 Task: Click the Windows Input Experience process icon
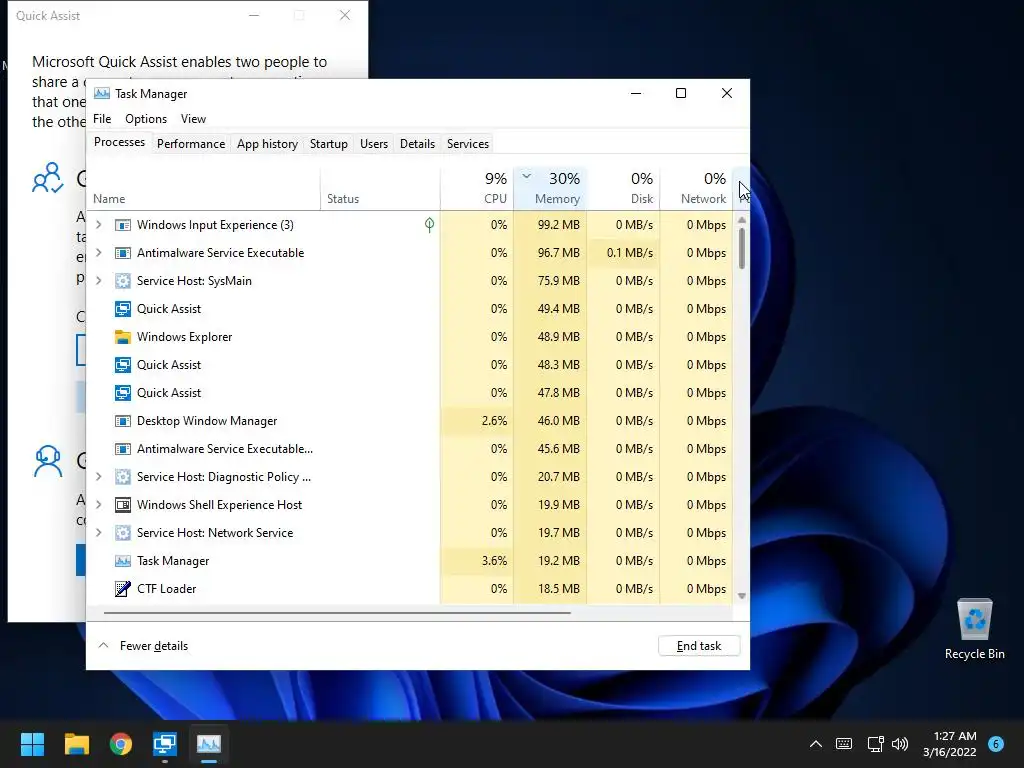pos(123,225)
